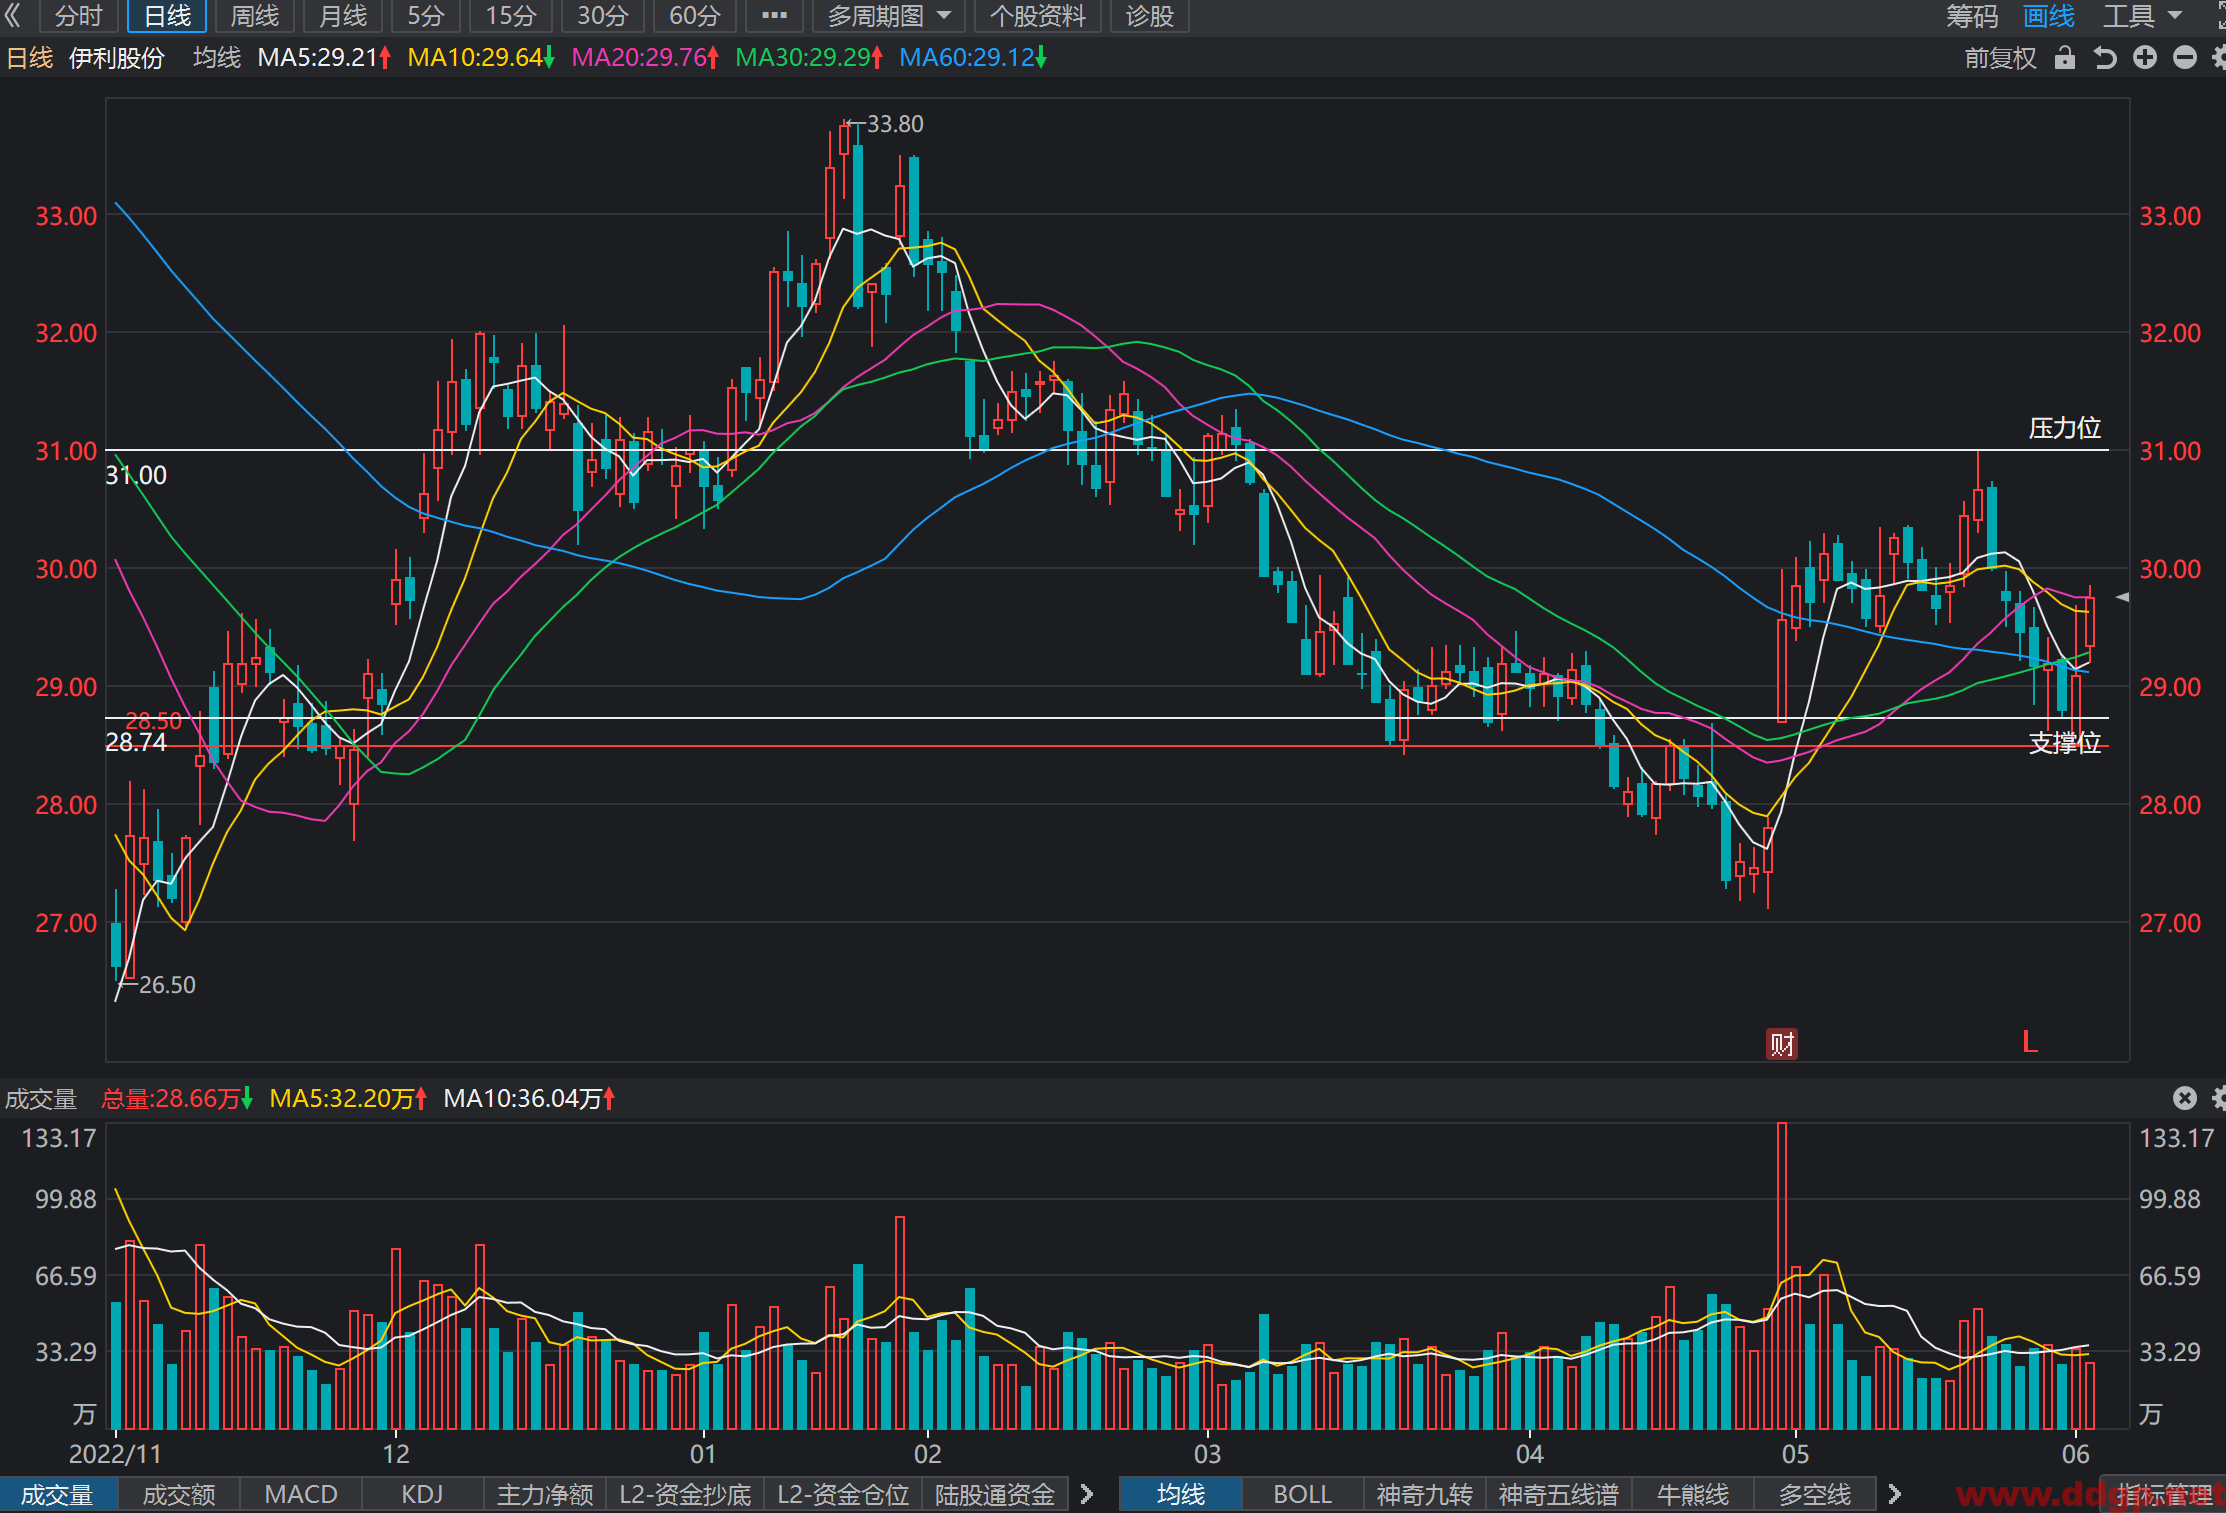2226x1513 pixels.
Task: Open the 多周期图 dropdown
Action: 889,16
